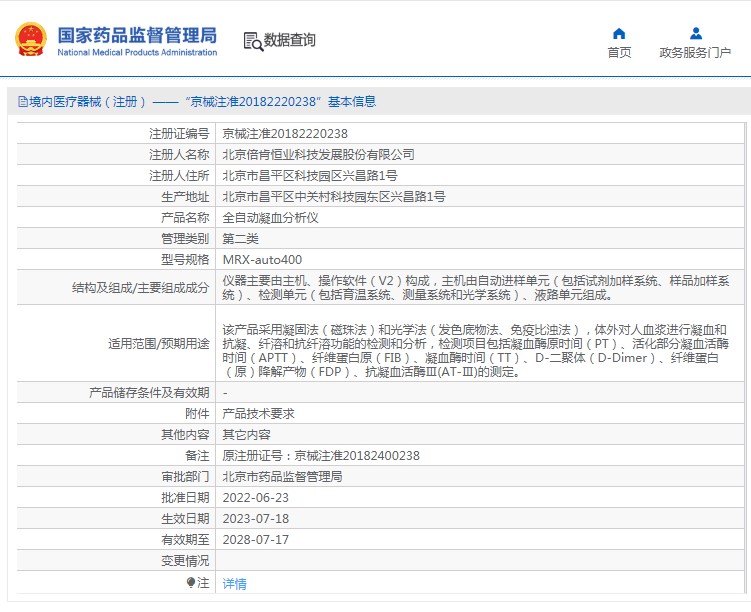Viewport: 751px width, 612px height.
Task: Click the 审批部门 row label
Action: click(x=185, y=477)
